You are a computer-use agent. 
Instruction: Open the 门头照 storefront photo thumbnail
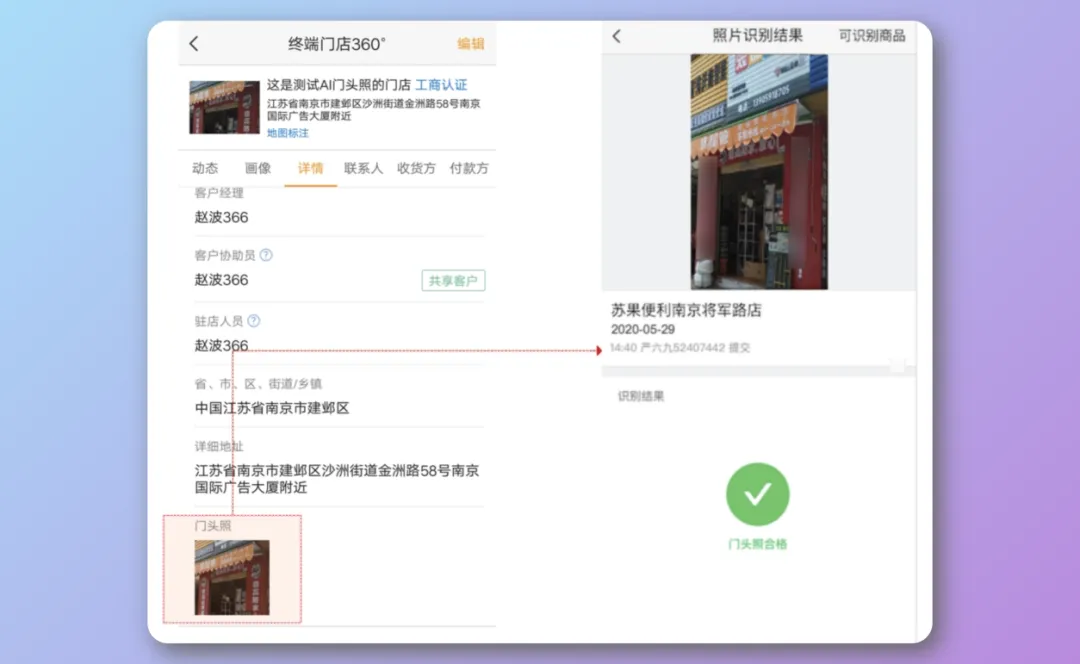point(232,577)
